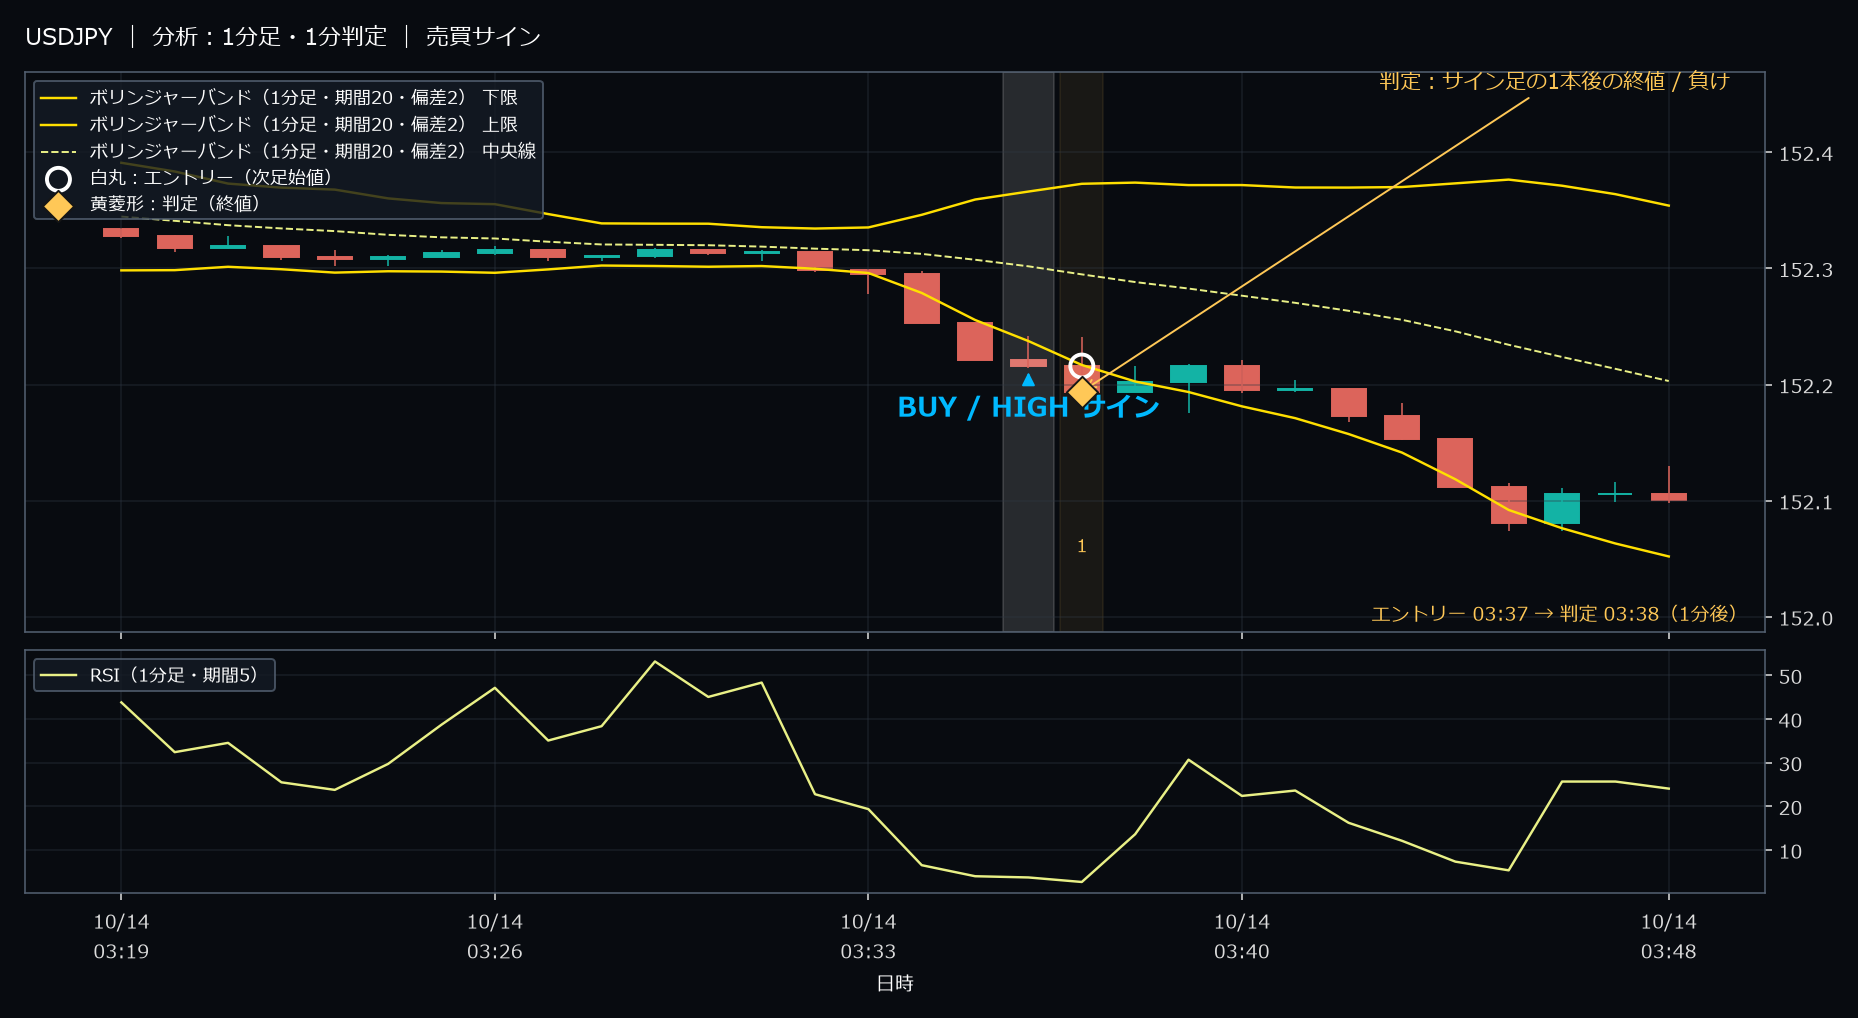Click the 10/14 03:48 time axis label
1858x1018 pixels.
[x=1668, y=937]
